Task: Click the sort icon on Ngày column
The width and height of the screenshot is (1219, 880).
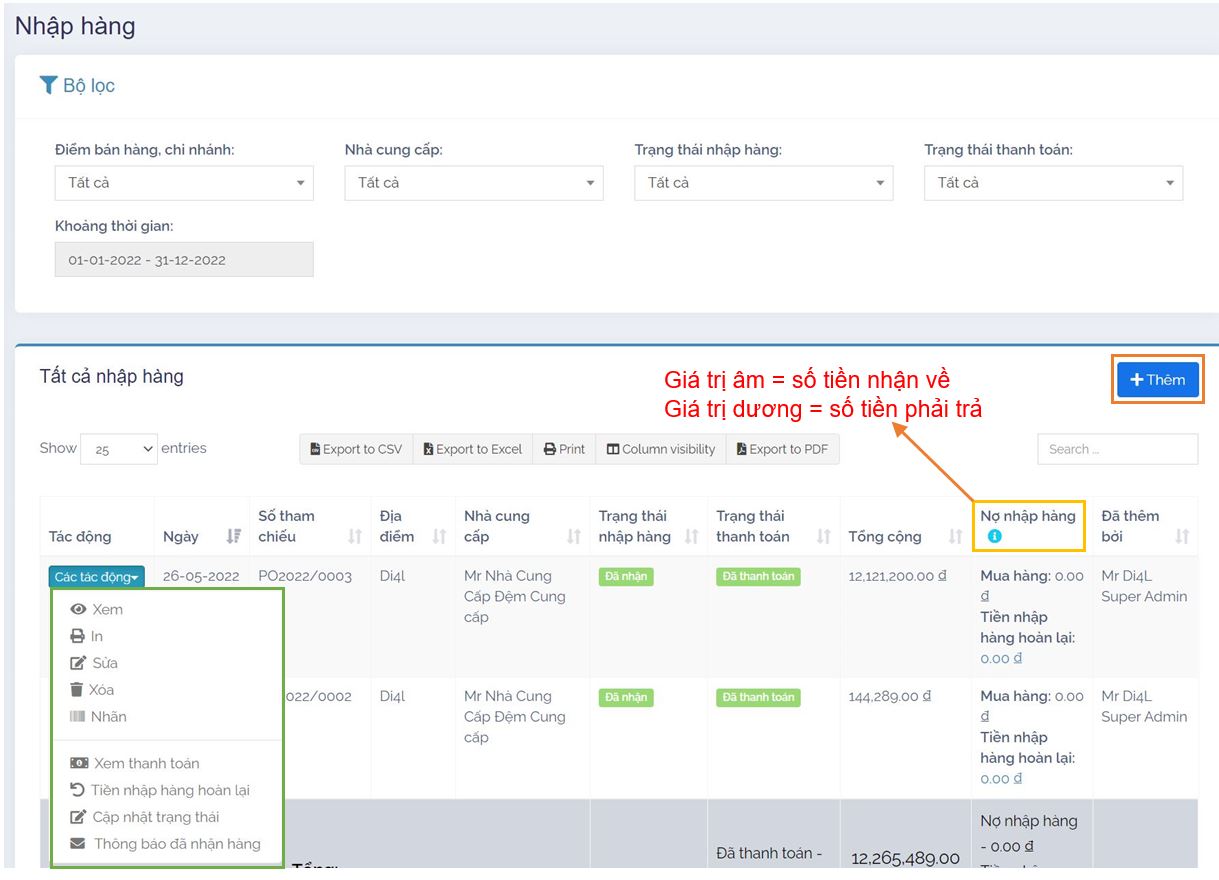Action: click(x=234, y=537)
